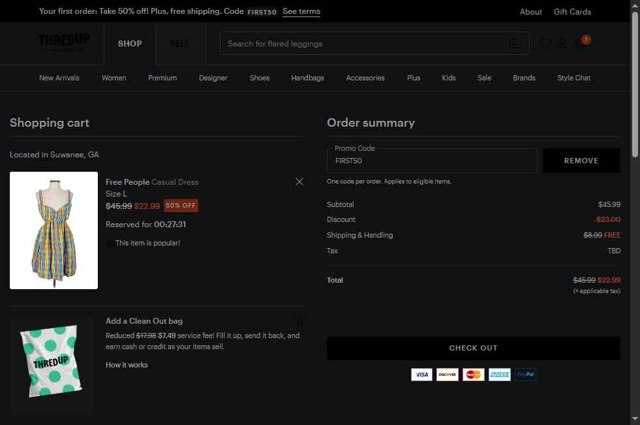Click the Reserved for 00:27:31 timer
Viewport: 640px width, 425px height.
coord(146,224)
